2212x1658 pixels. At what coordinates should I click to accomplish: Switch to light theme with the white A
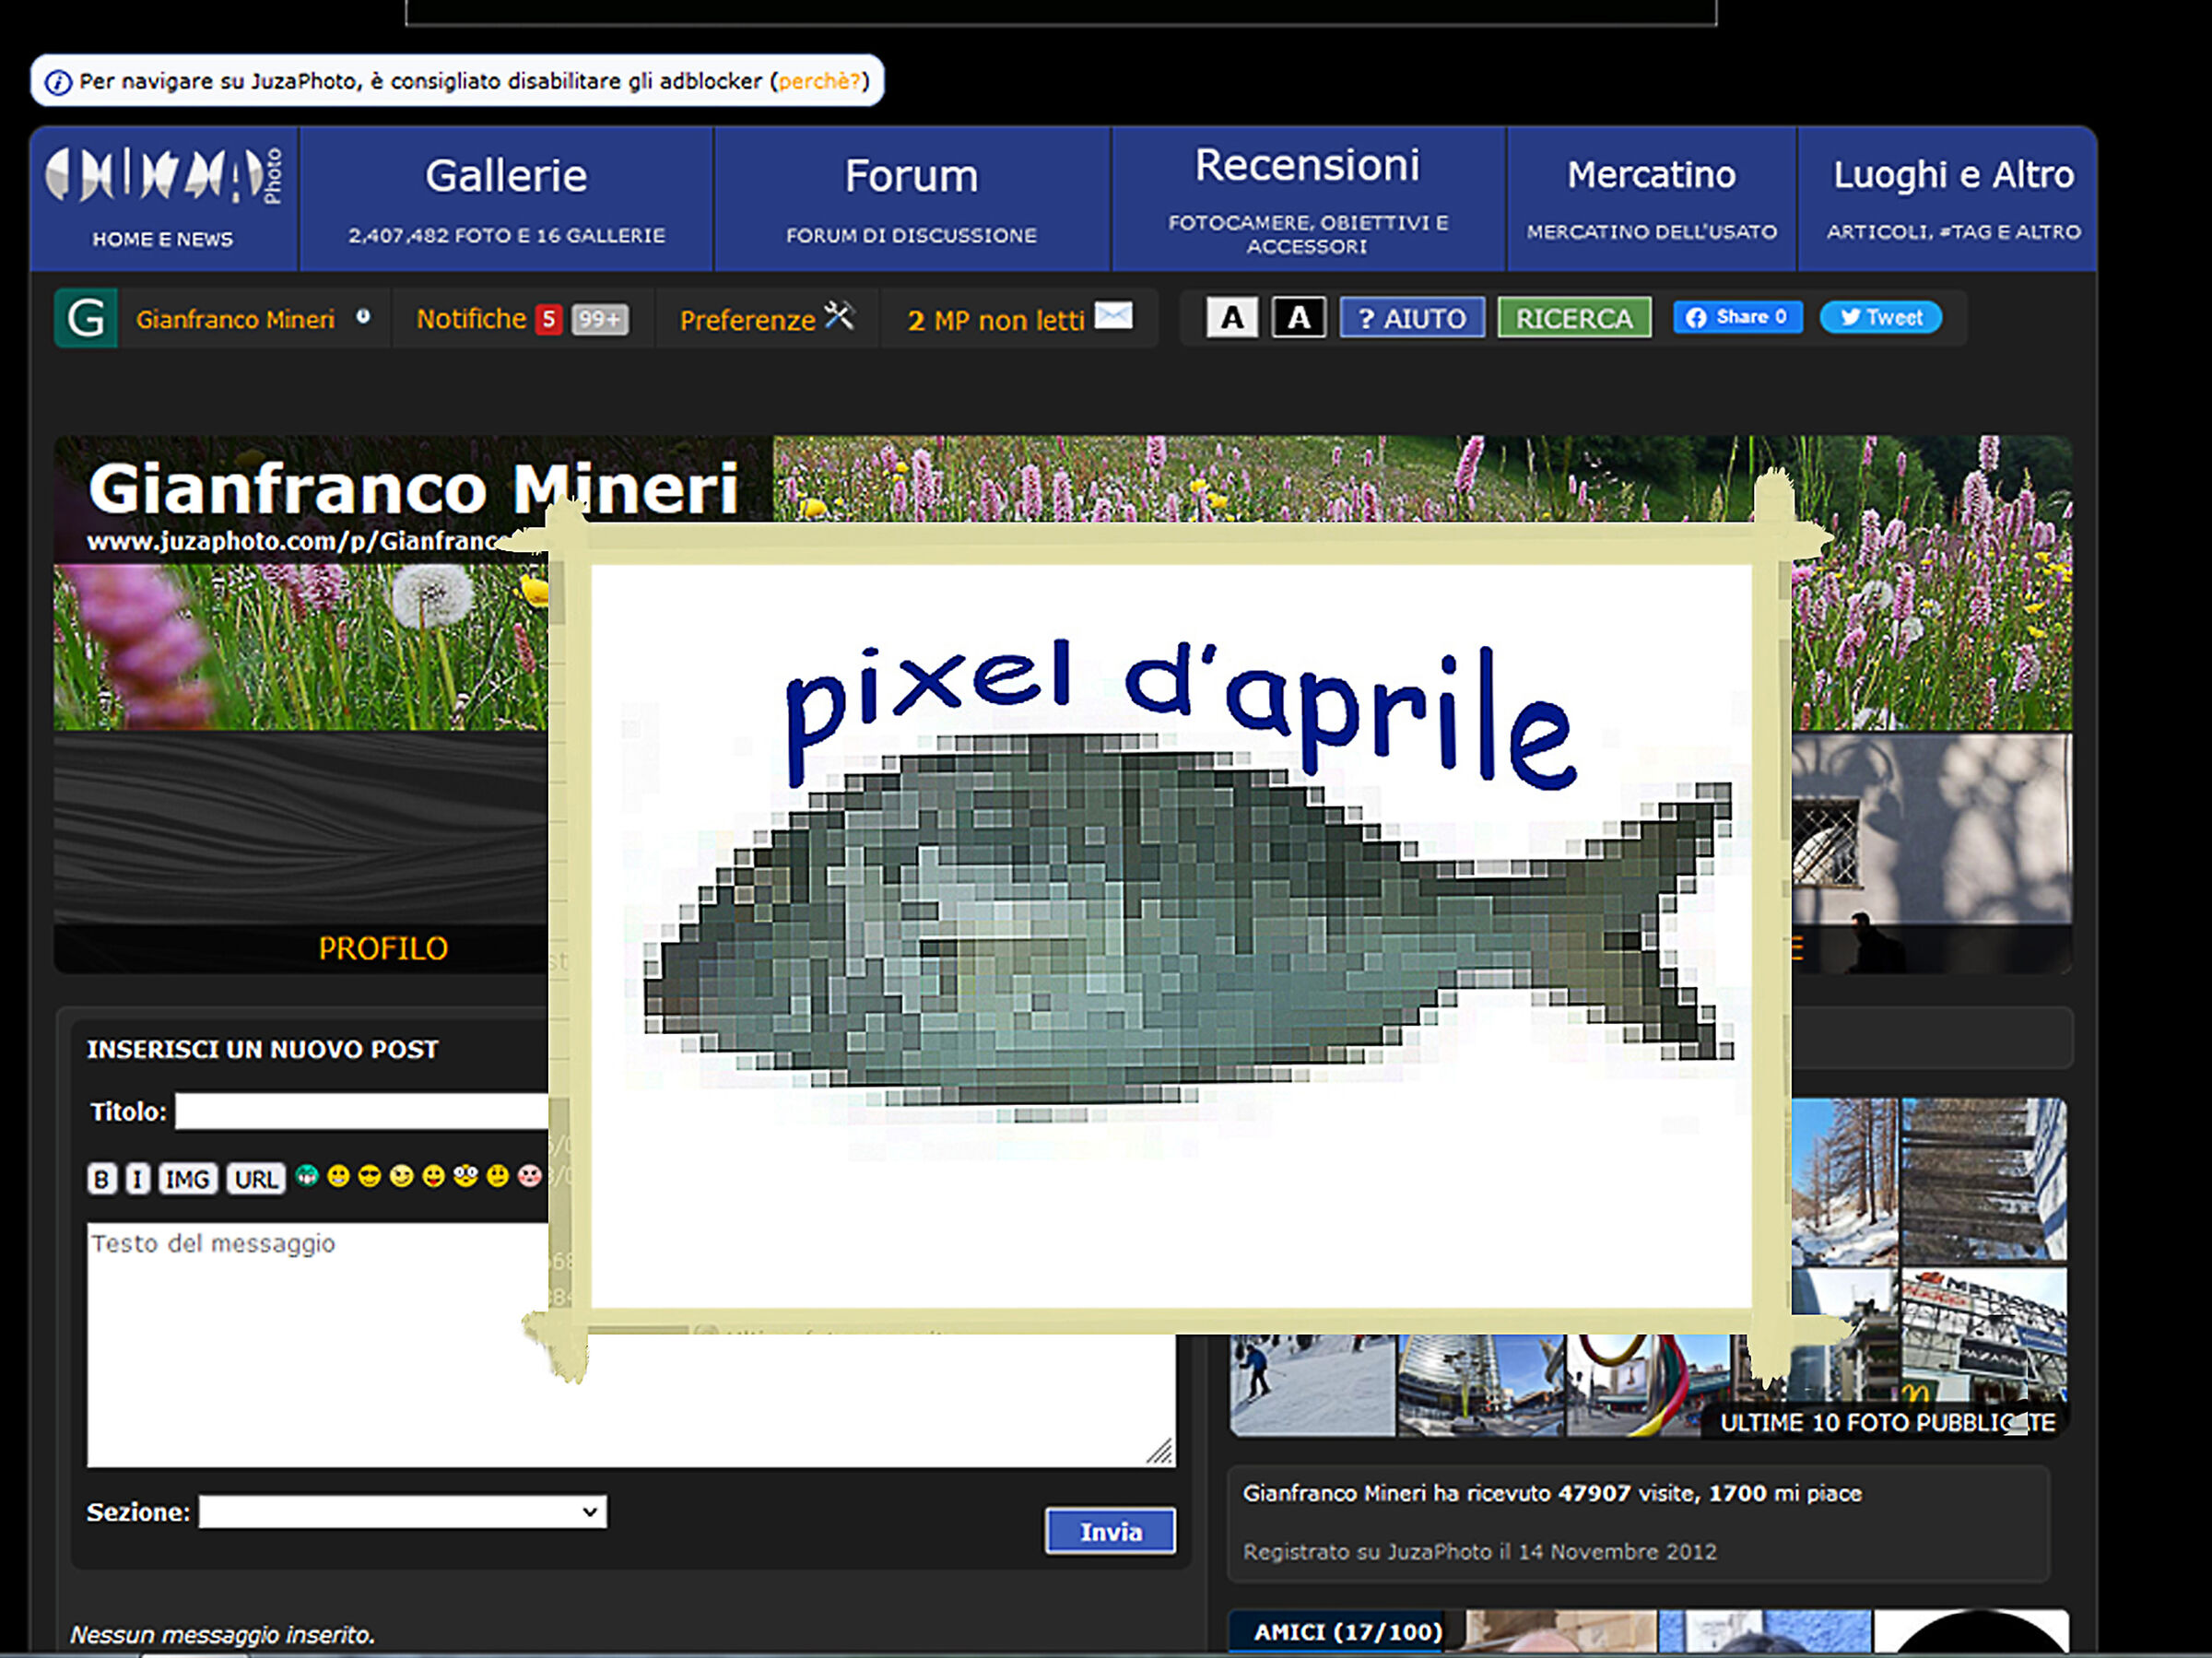coord(1231,317)
